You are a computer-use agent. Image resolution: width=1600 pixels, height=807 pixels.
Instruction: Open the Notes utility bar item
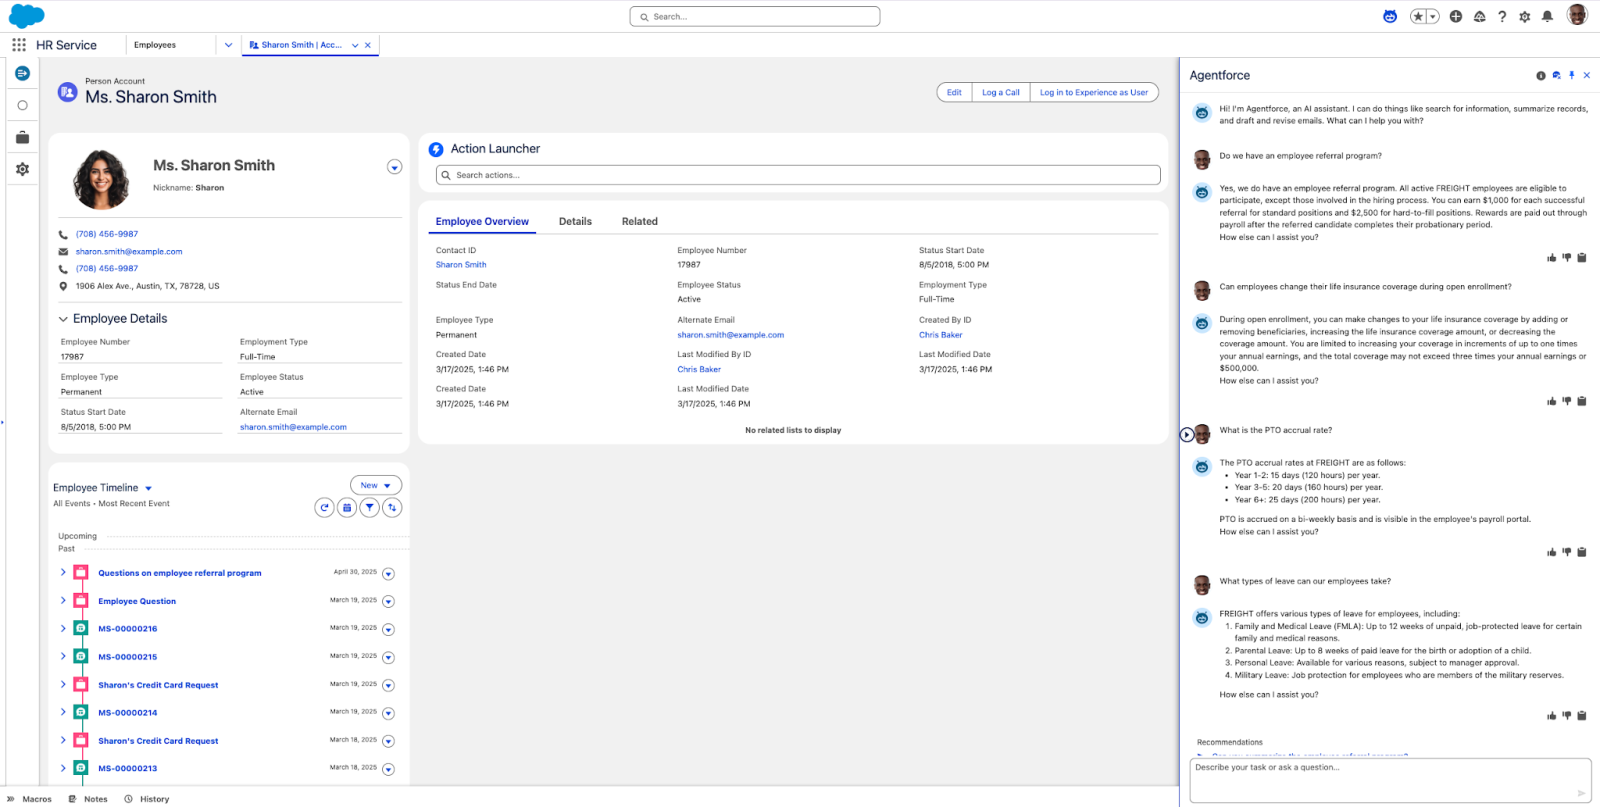[x=88, y=799]
